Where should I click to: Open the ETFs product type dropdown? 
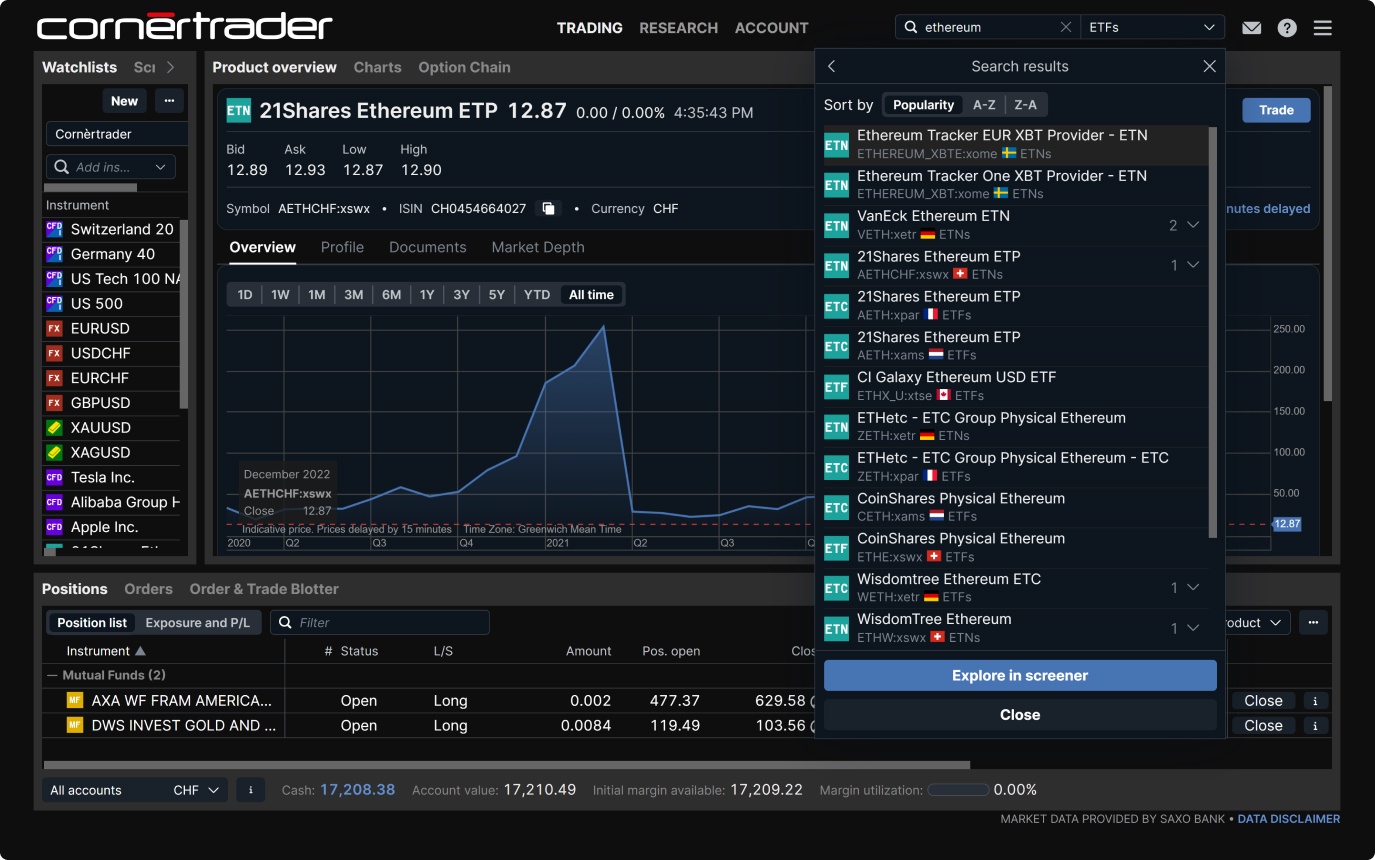[x=1152, y=28]
